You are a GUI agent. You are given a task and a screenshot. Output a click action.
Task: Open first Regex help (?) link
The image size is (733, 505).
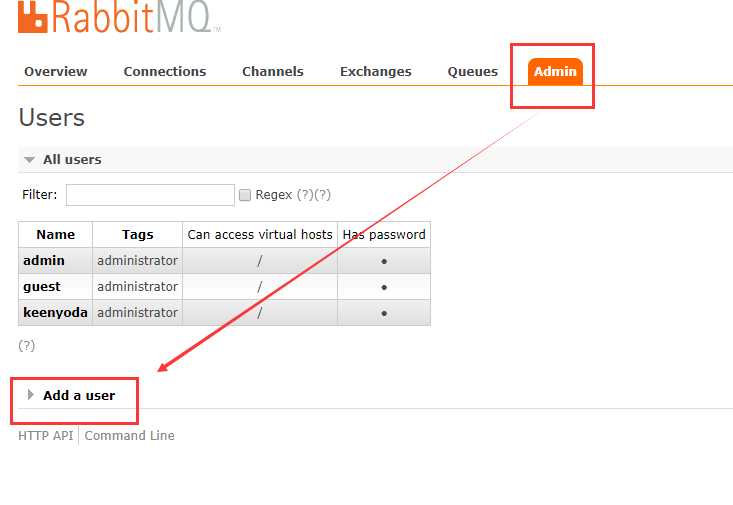305,195
